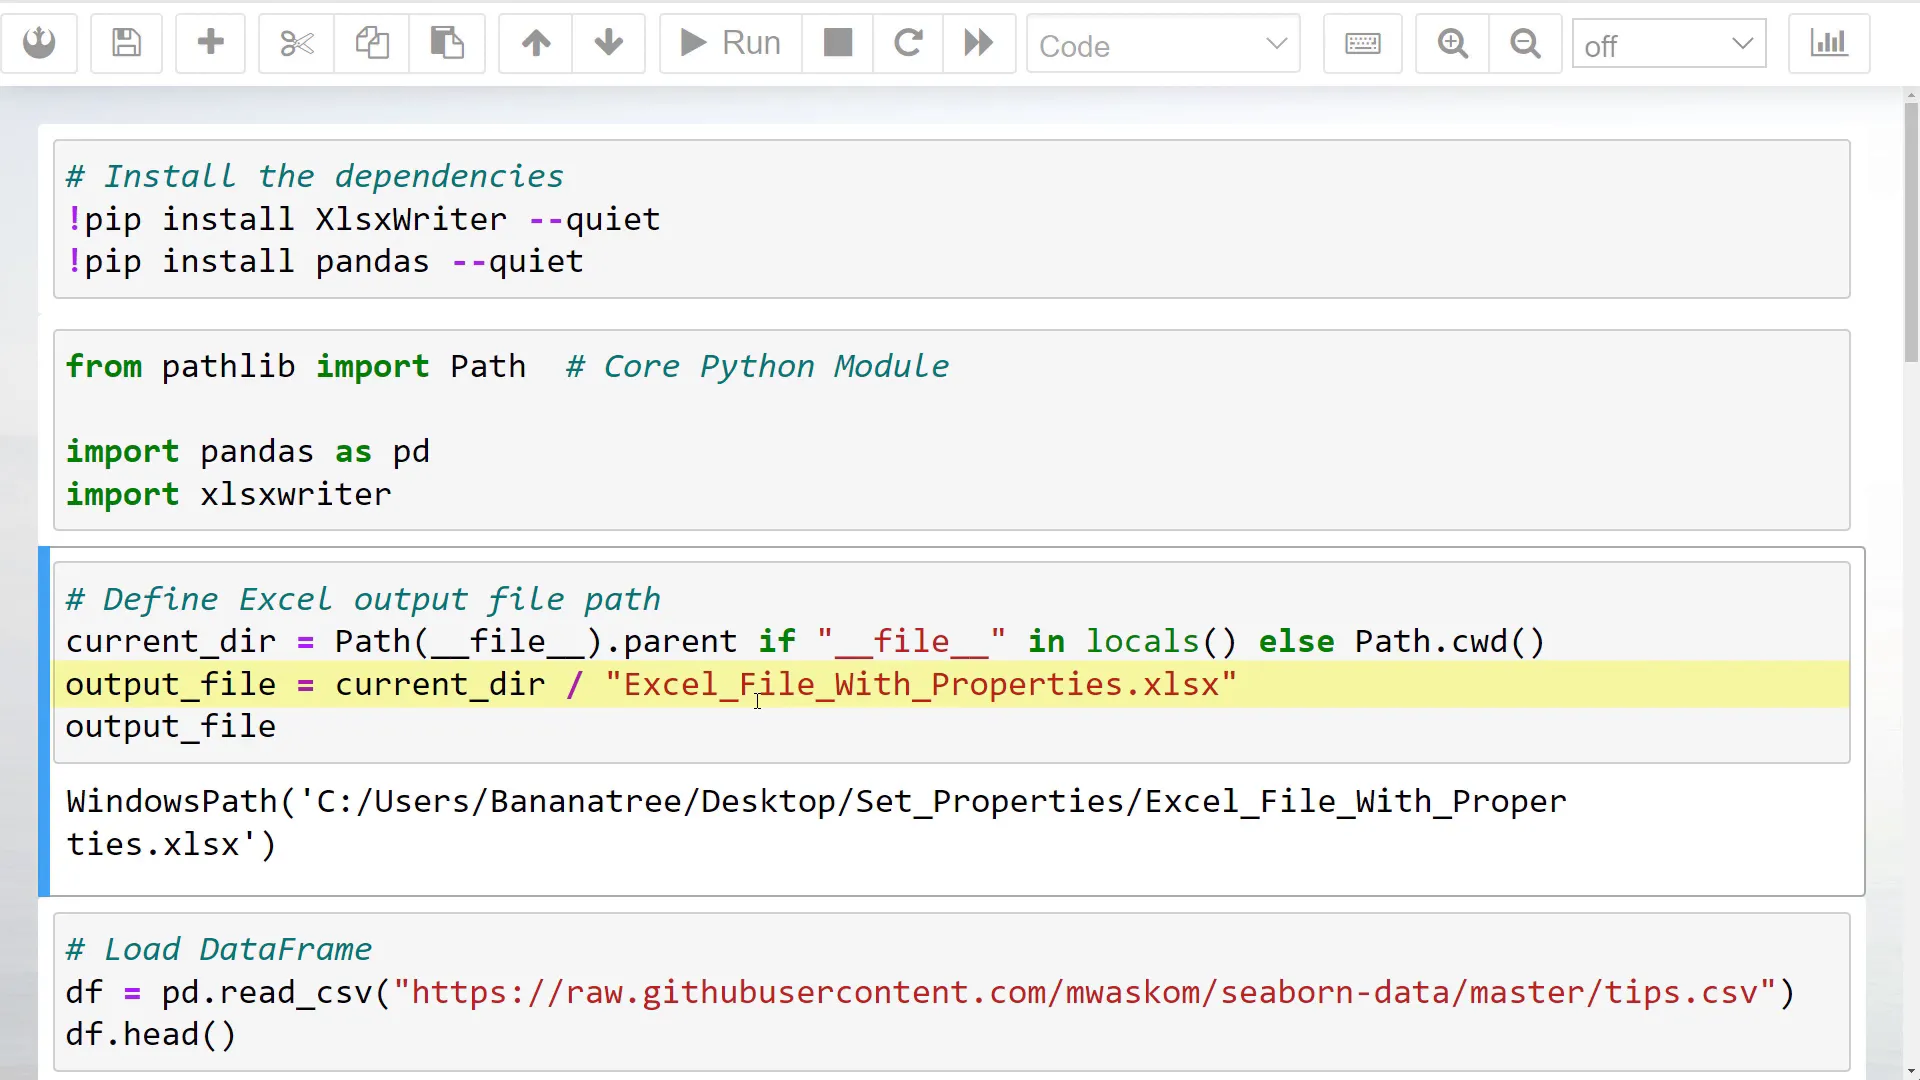Restart the kernel
This screenshot has width=1920, height=1080.
[907, 43]
